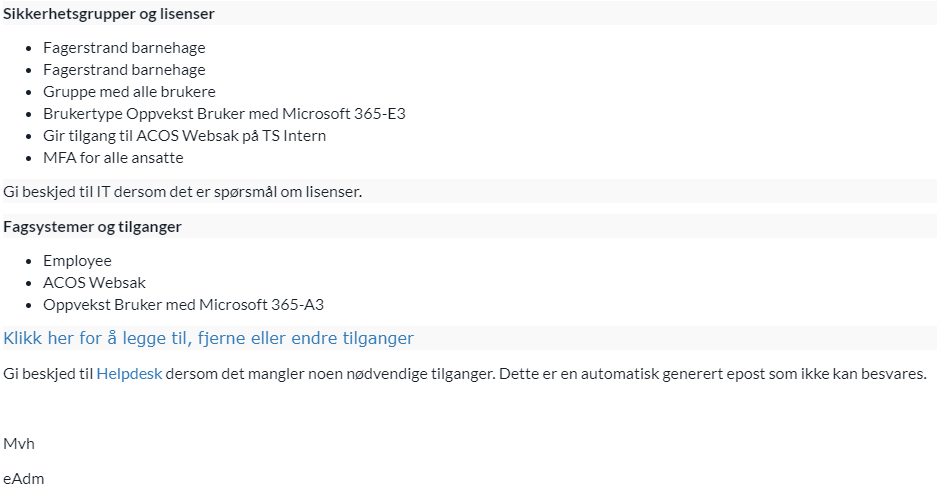Viewport: 937px width, 498px height.
Task: Click the sentence about lisenser questions to IT
Action: click(x=183, y=192)
